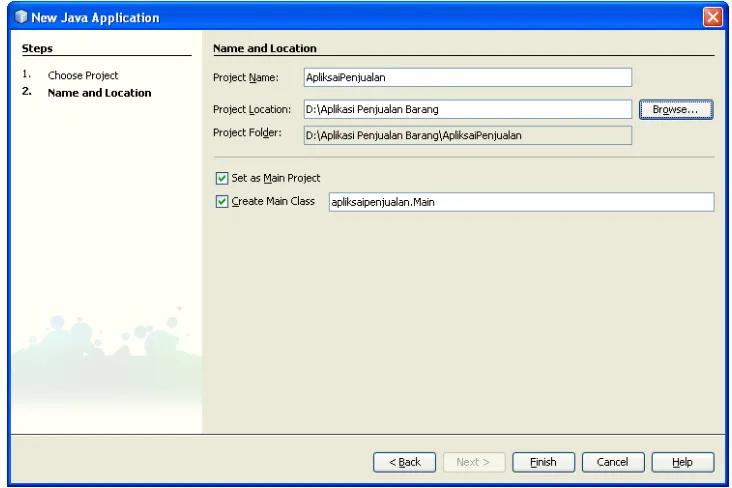Viewport: 732px width, 488px height.
Task: Click the Steps heading
Action: (x=37, y=48)
